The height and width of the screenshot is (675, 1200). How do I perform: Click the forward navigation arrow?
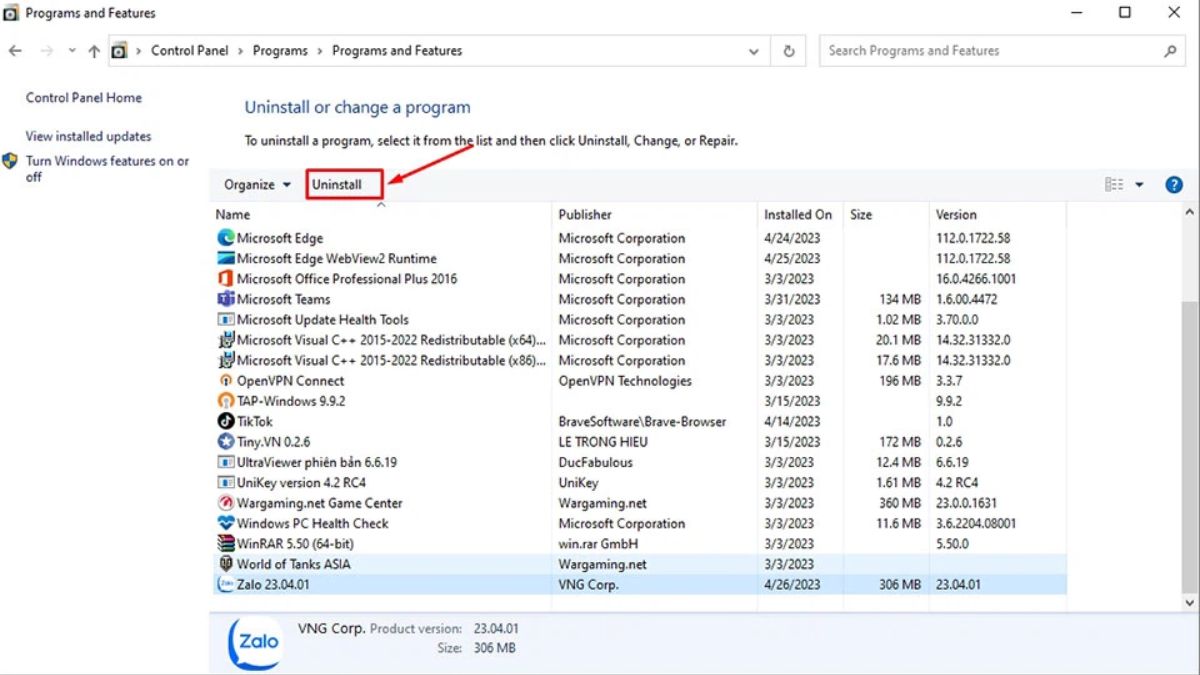click(x=47, y=51)
